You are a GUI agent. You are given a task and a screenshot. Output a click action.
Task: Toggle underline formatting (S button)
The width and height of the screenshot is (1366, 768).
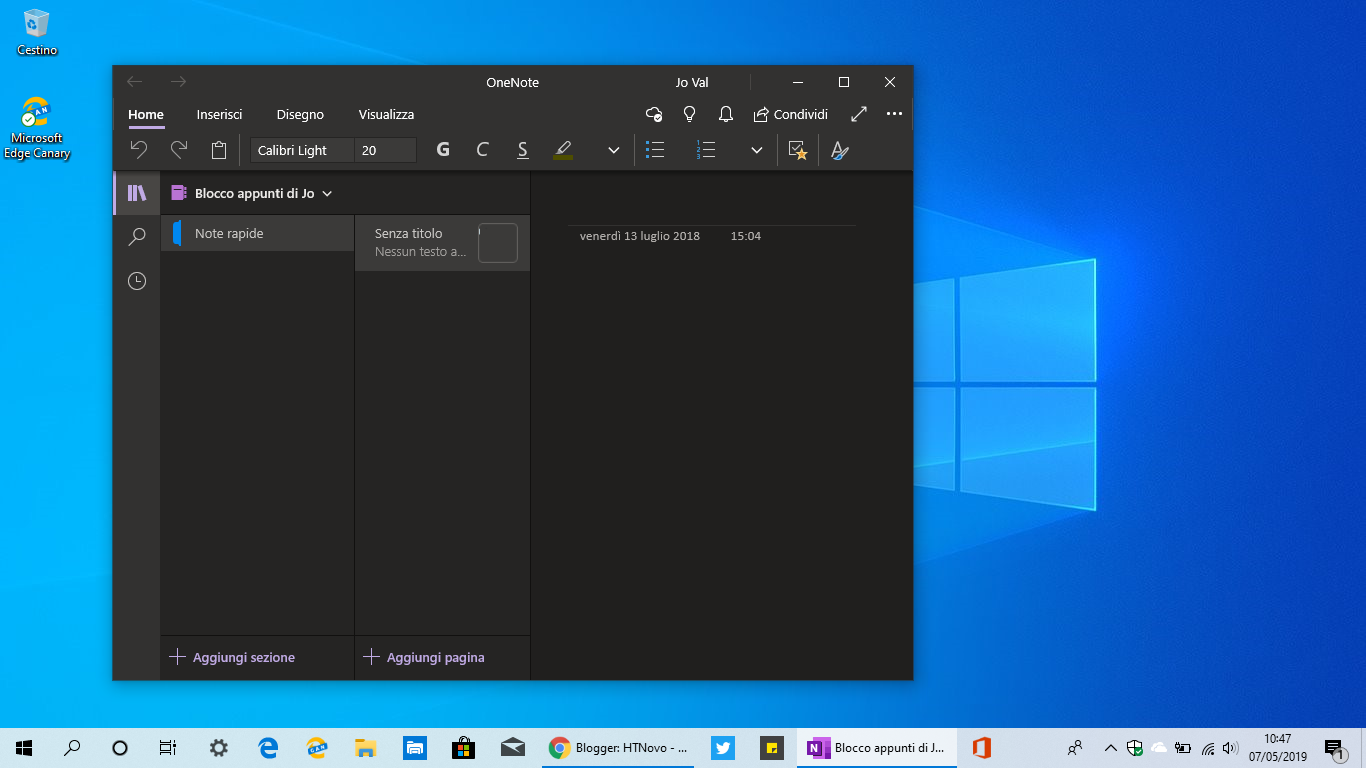point(522,150)
